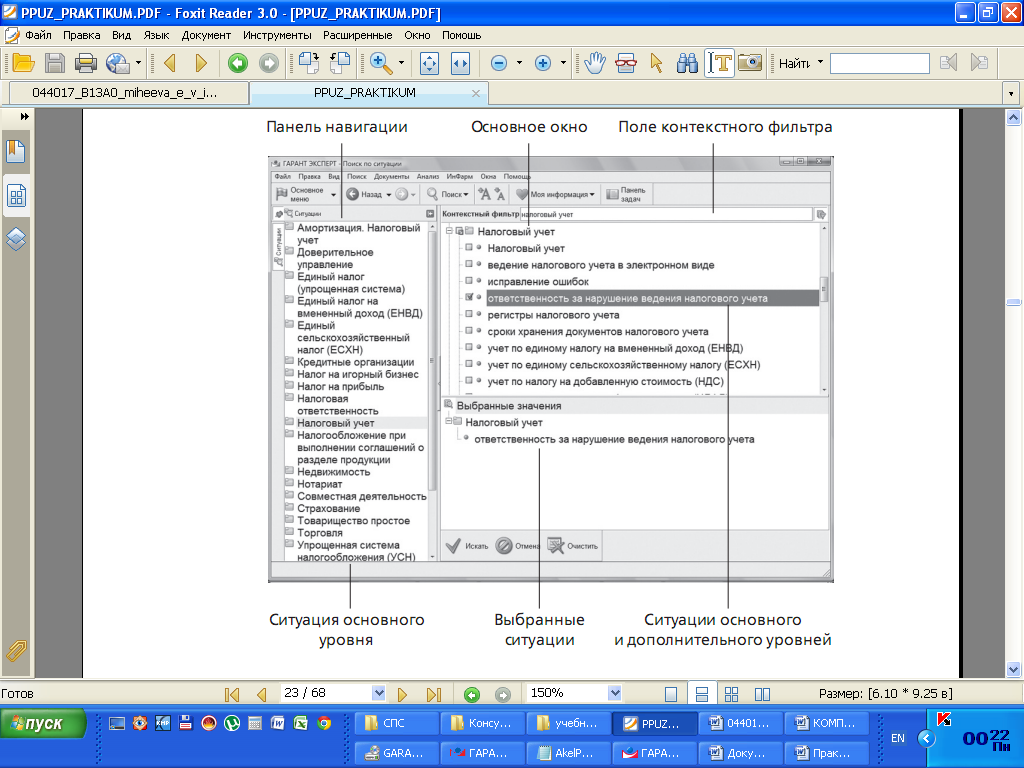Open the email icon dropdown arrow
This screenshot has width=1024, height=768.
(138, 63)
